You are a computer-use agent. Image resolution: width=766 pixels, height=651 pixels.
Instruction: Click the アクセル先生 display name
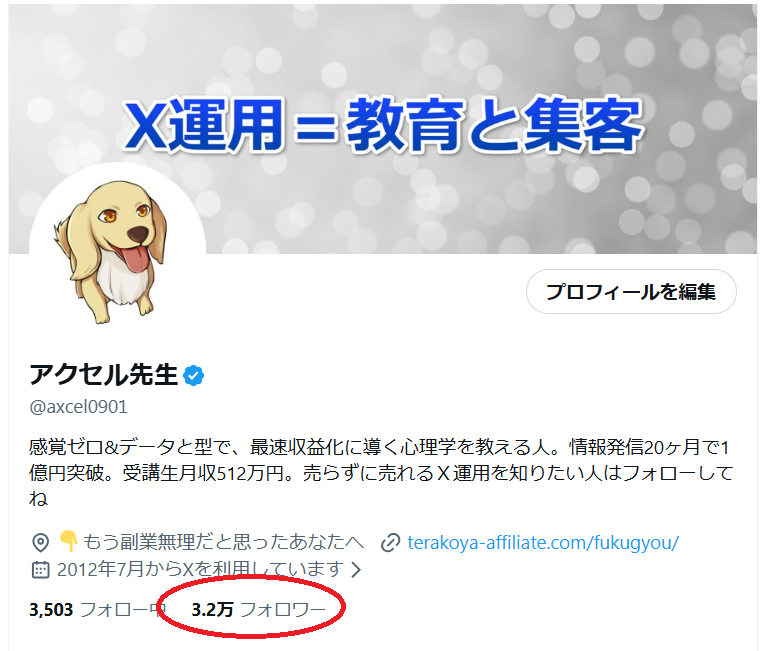(104, 375)
